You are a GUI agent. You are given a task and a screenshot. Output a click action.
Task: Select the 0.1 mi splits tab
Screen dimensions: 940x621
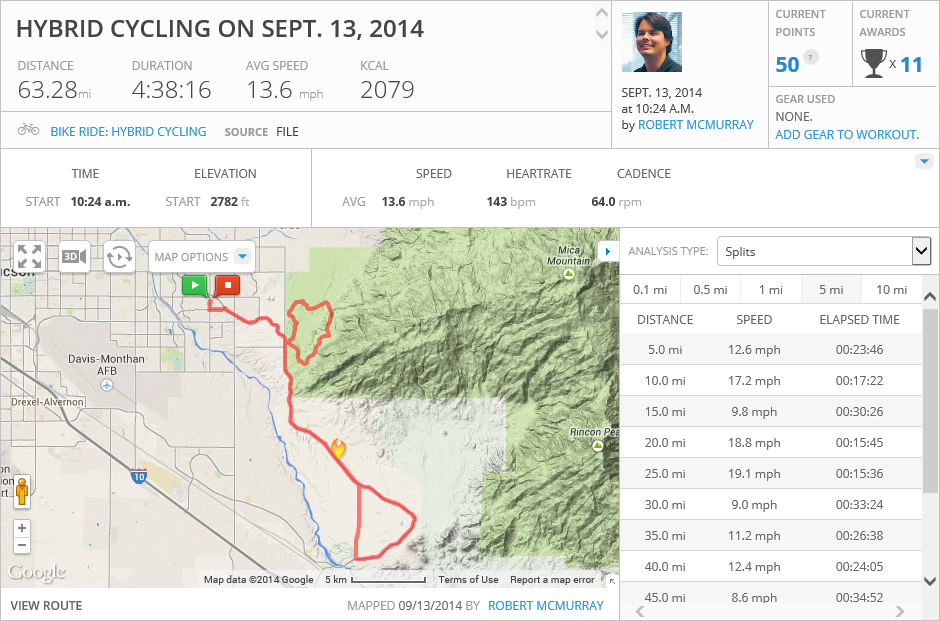pyautogui.click(x=650, y=290)
